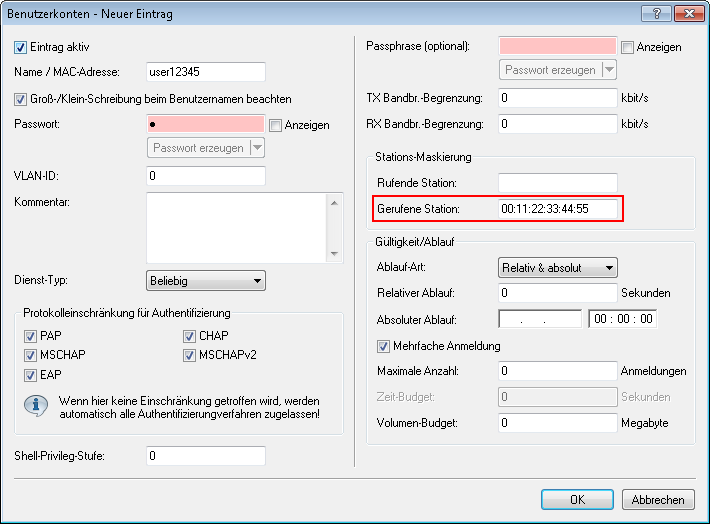This screenshot has width=710, height=524.
Task: Enable Anzeigen checkbox next to Passwort
Action: click(x=275, y=125)
